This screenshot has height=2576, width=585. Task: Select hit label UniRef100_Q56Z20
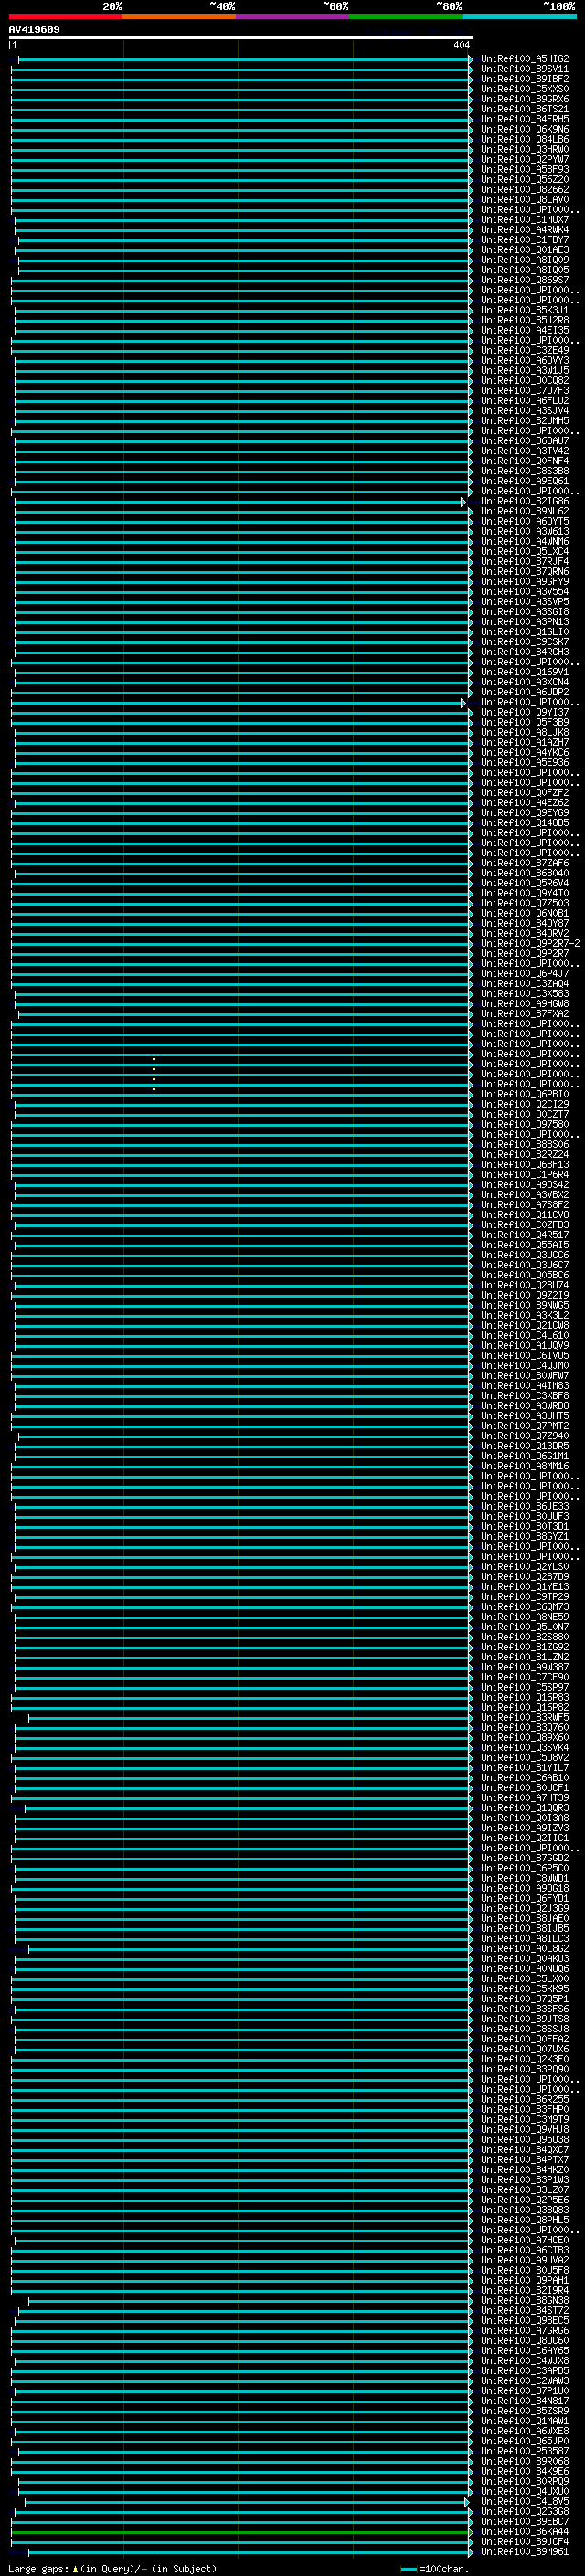pyautogui.click(x=524, y=179)
